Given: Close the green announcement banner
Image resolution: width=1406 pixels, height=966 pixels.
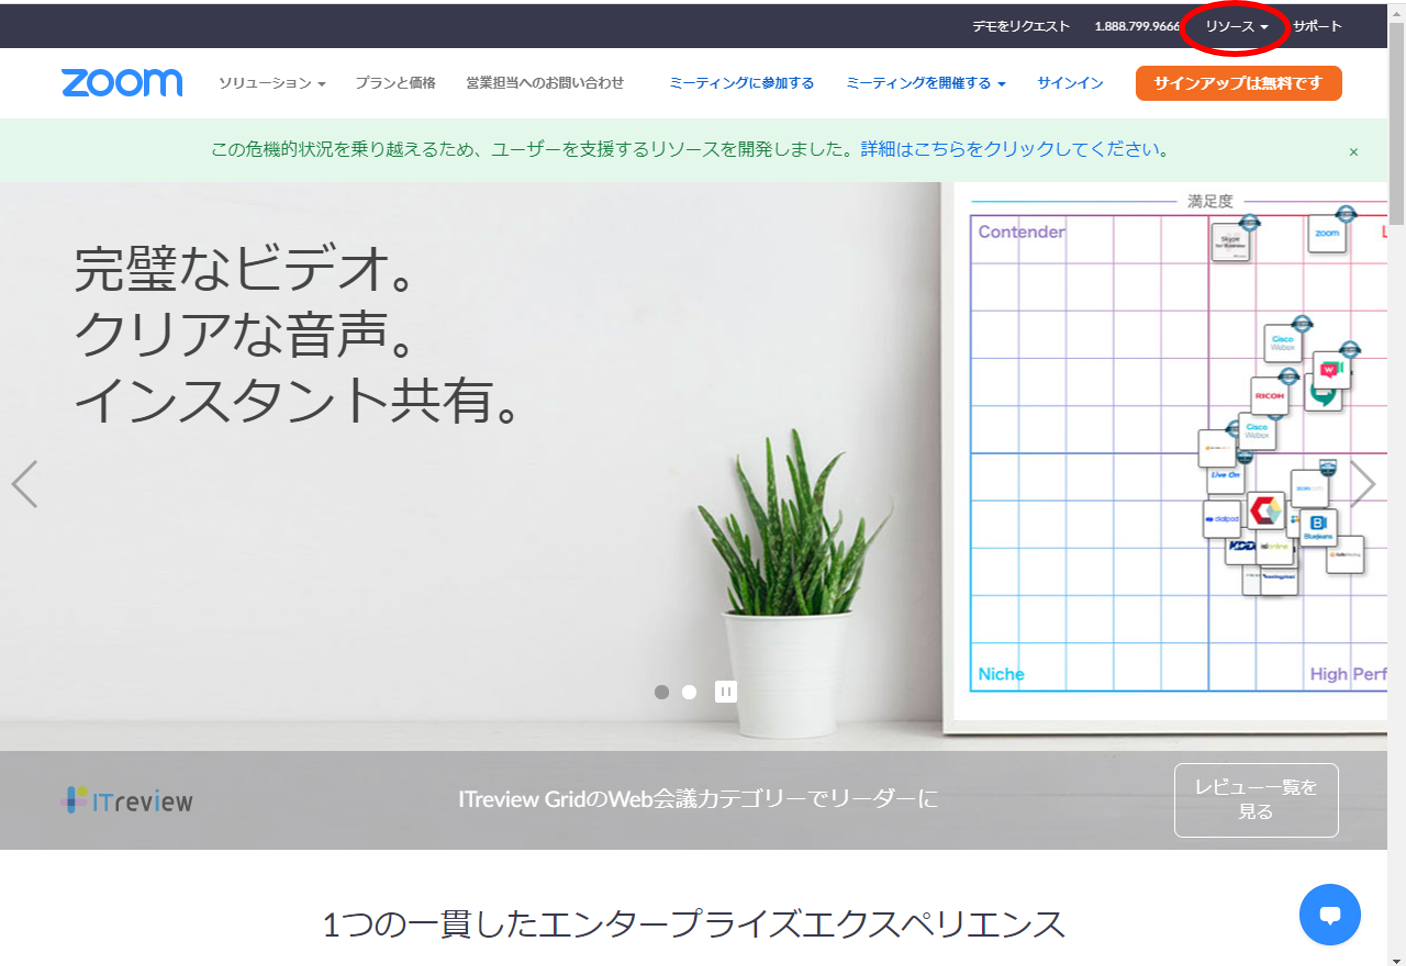Looking at the screenshot, I should pyautogui.click(x=1353, y=152).
